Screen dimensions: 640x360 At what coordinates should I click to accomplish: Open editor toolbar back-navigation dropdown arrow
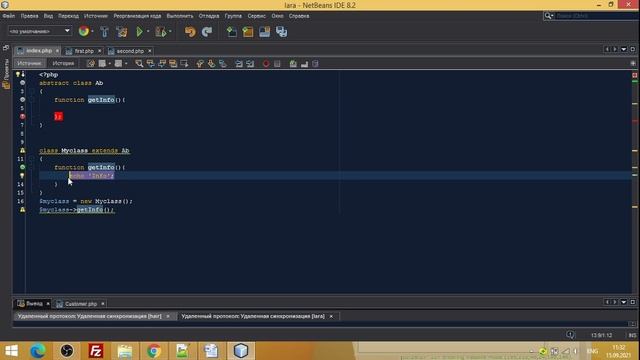click(110, 64)
